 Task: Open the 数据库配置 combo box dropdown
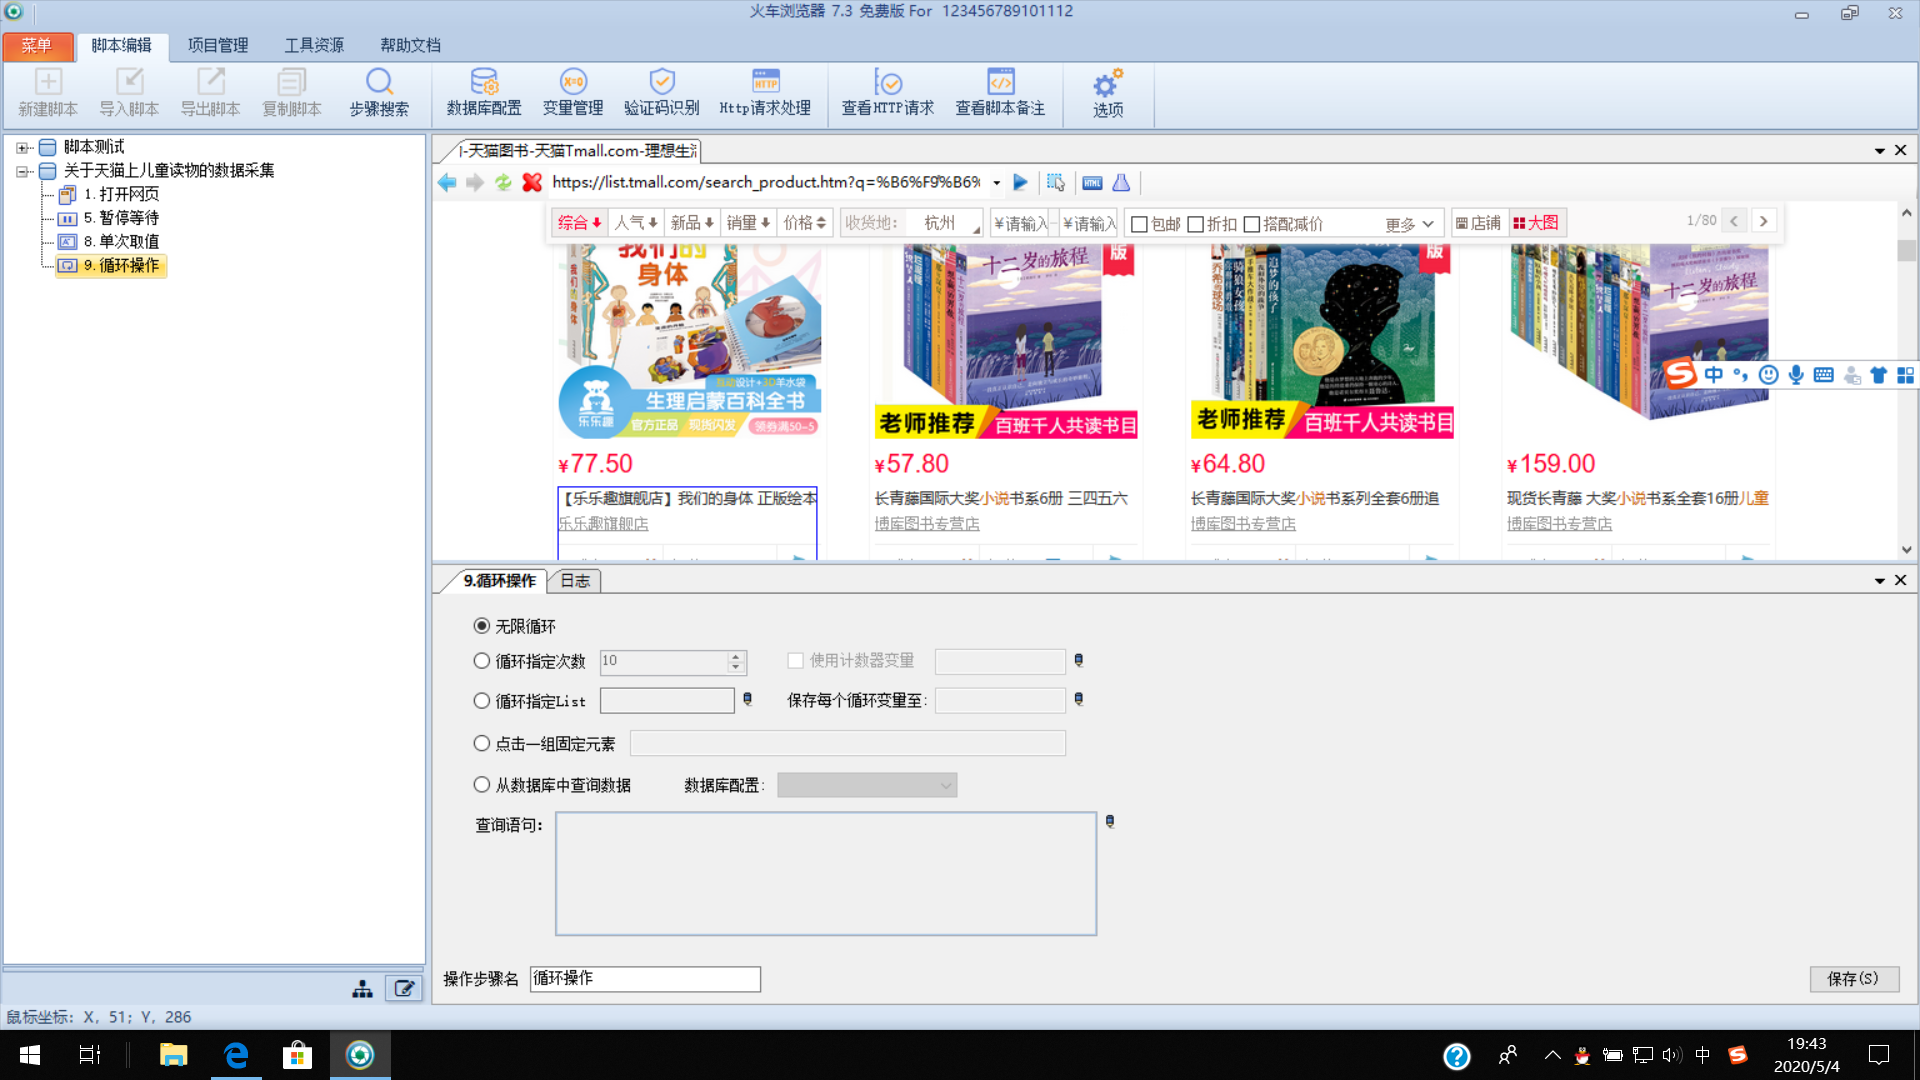click(x=945, y=786)
